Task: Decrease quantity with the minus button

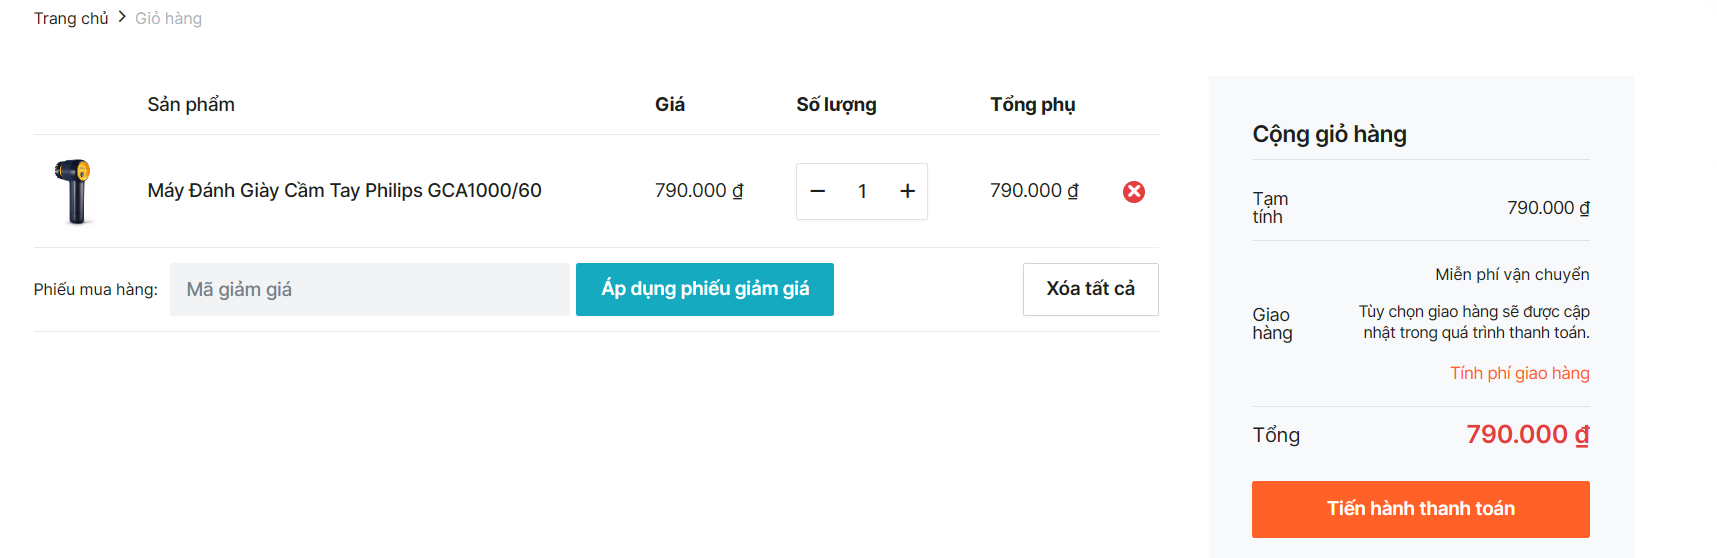Action: 817,191
